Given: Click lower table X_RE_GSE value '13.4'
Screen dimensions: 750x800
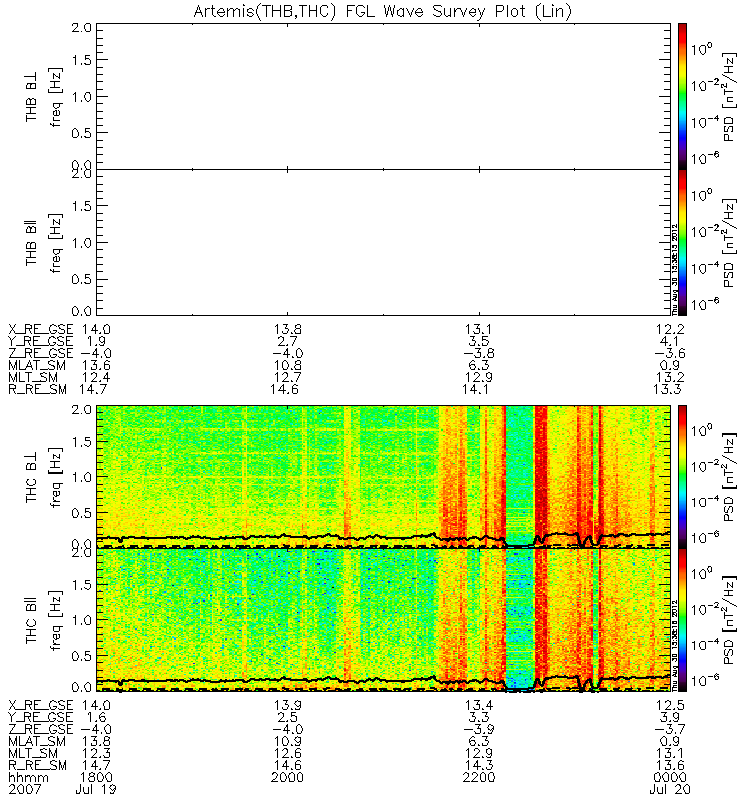Looking at the screenshot, I should coord(479,705).
